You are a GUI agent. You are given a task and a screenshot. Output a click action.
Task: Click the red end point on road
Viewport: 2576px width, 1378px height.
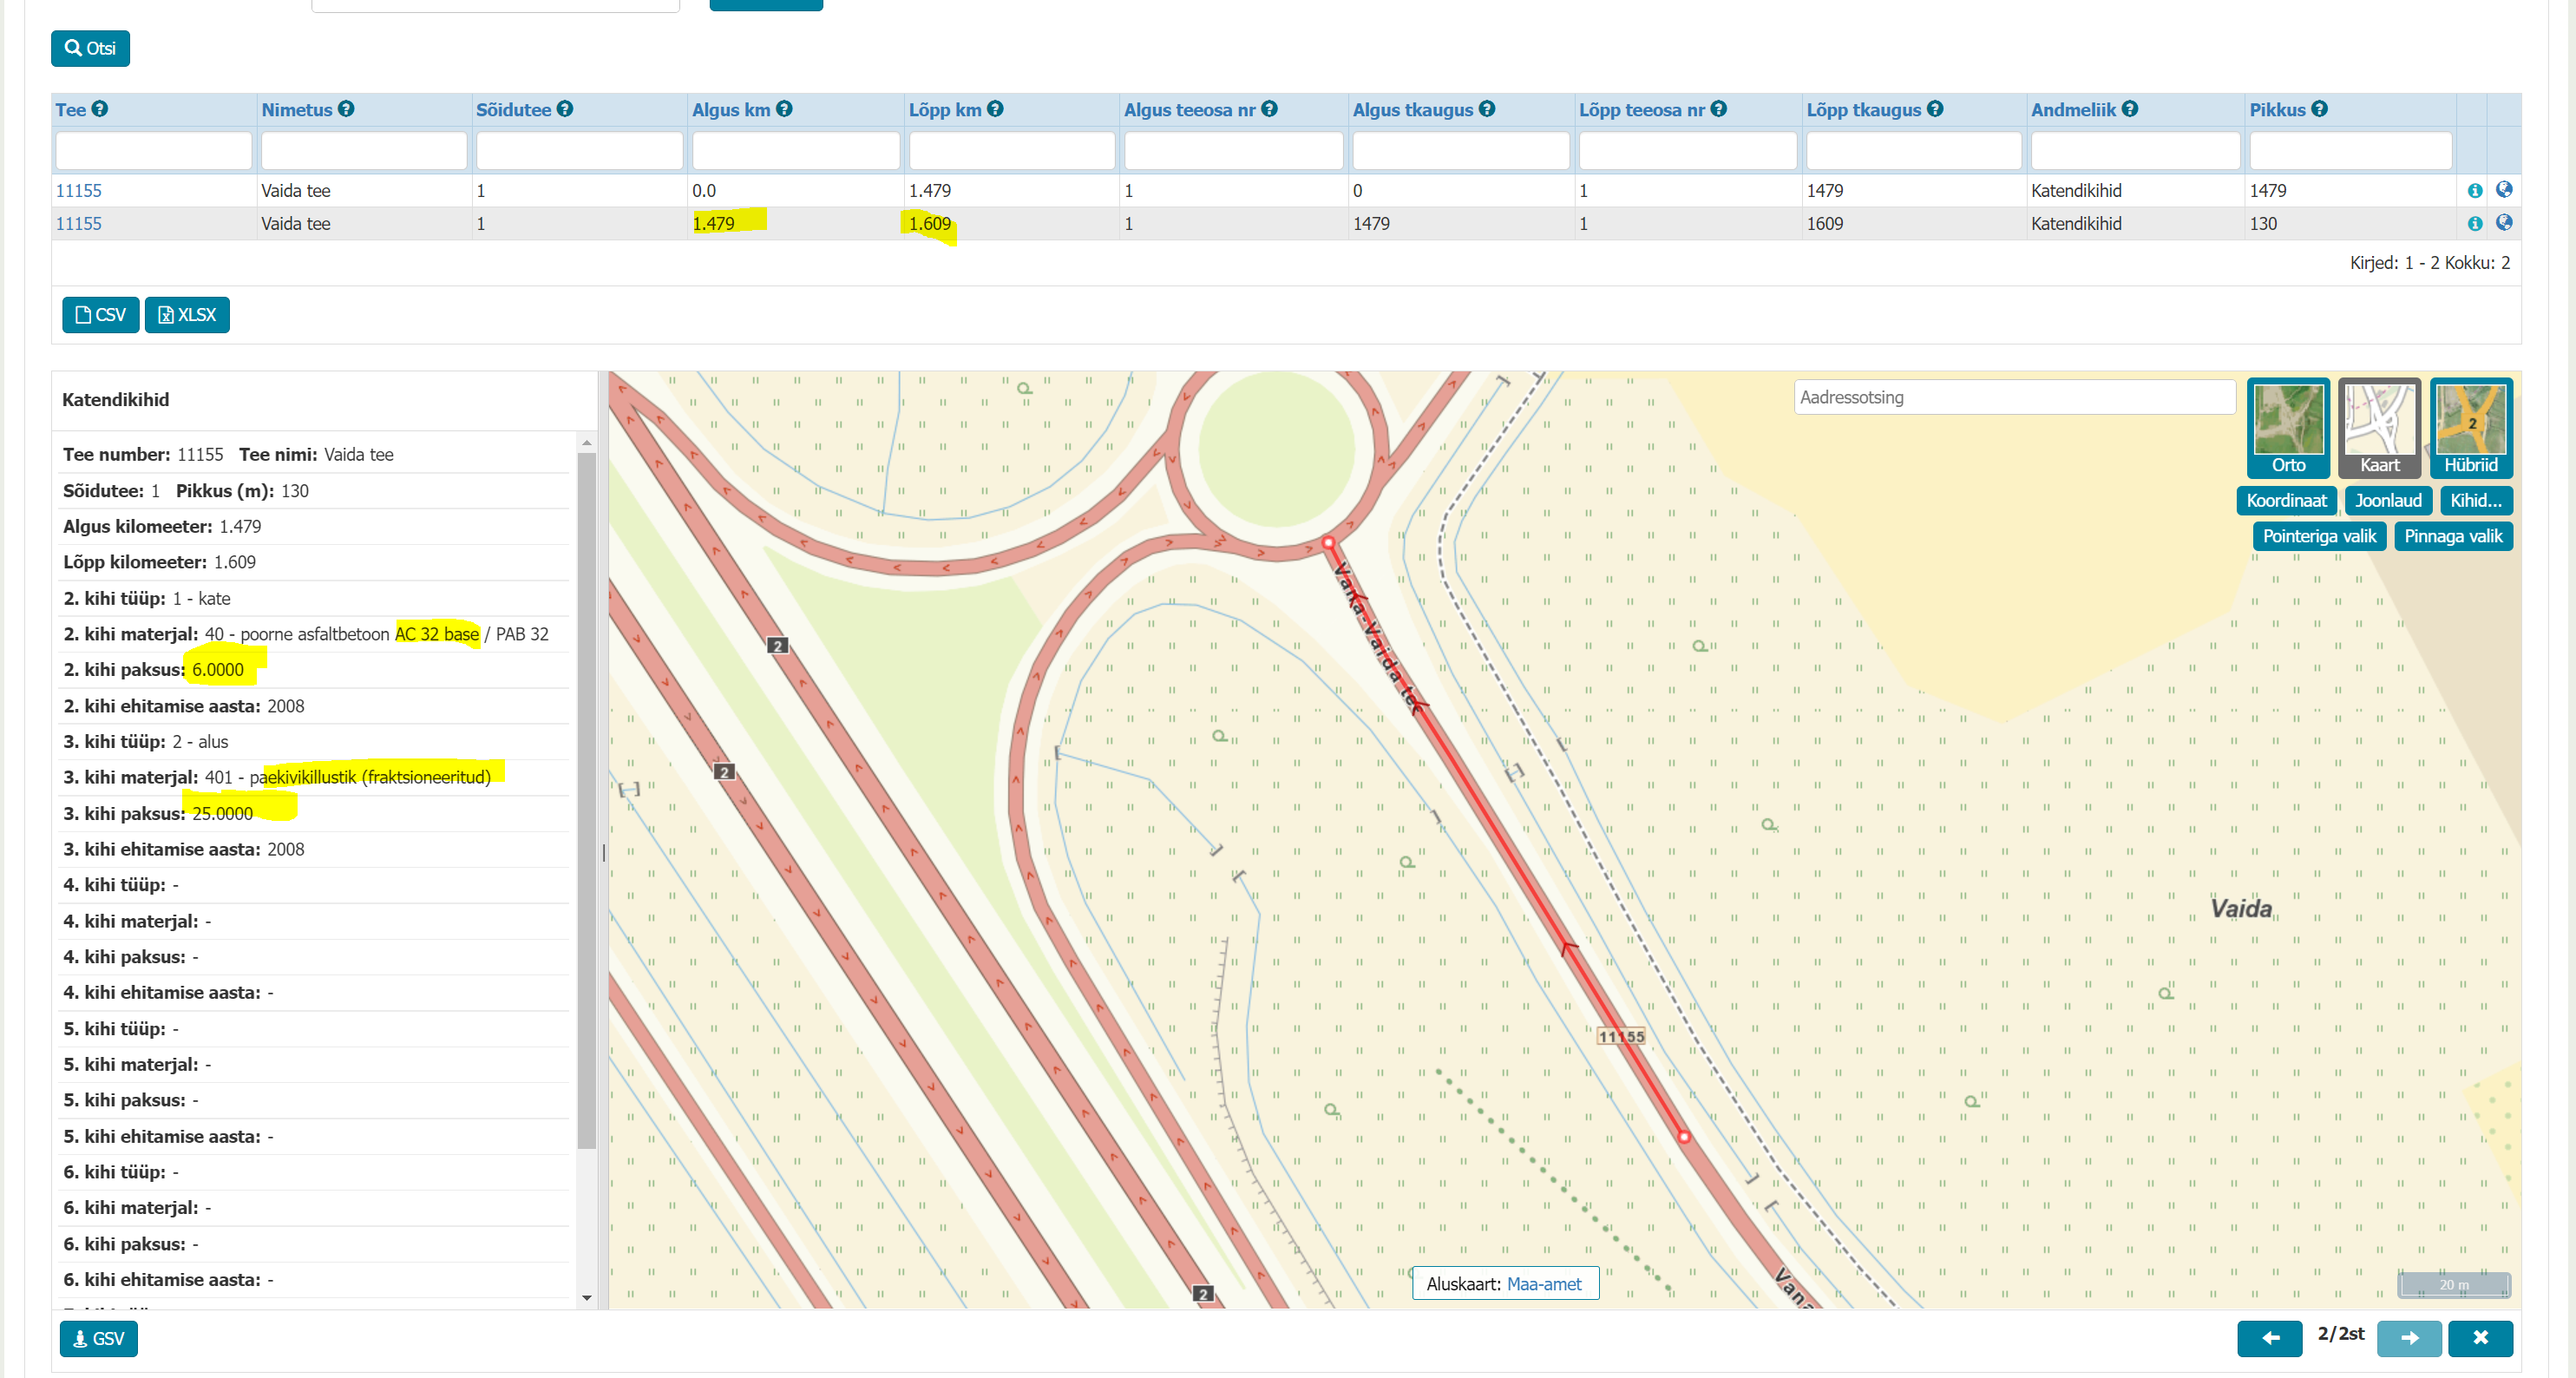tap(1684, 1137)
